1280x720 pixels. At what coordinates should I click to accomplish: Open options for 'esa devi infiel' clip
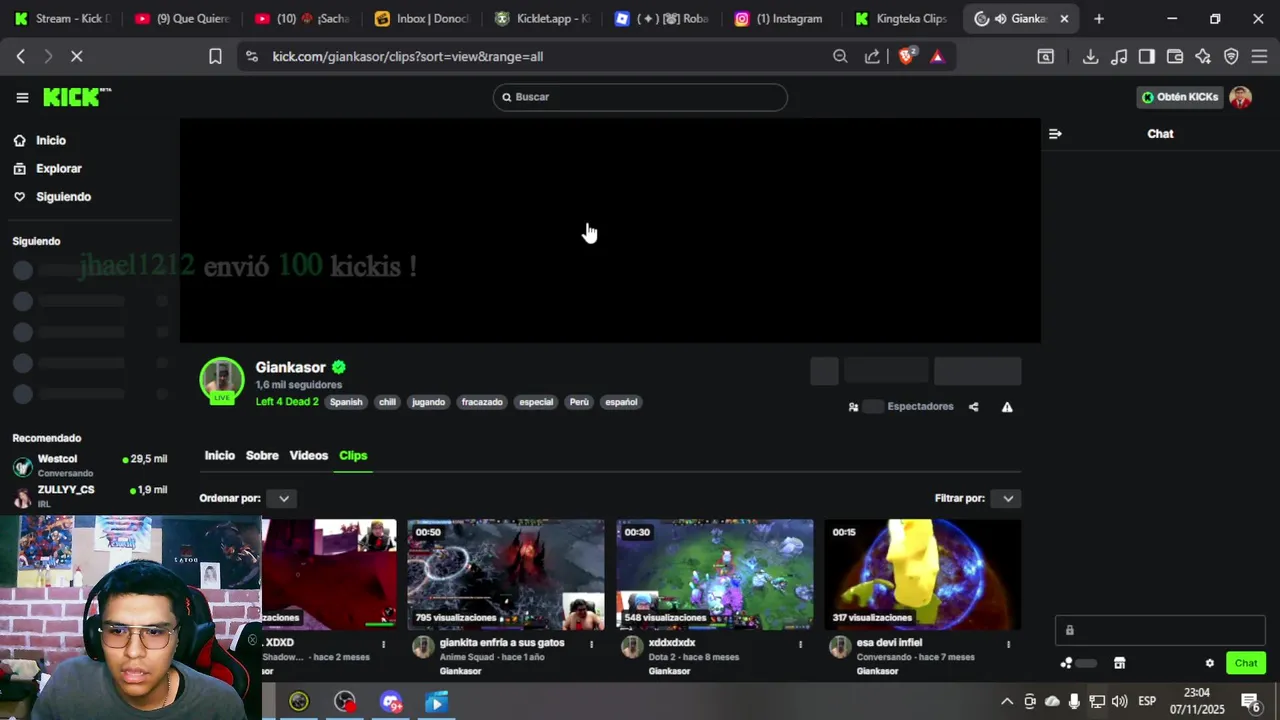(x=1008, y=645)
